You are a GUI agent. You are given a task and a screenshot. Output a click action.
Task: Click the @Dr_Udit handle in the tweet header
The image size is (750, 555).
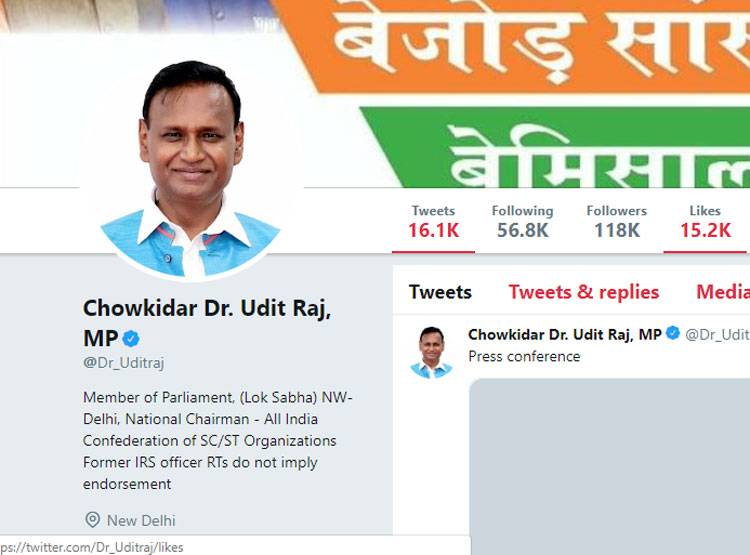[717, 334]
